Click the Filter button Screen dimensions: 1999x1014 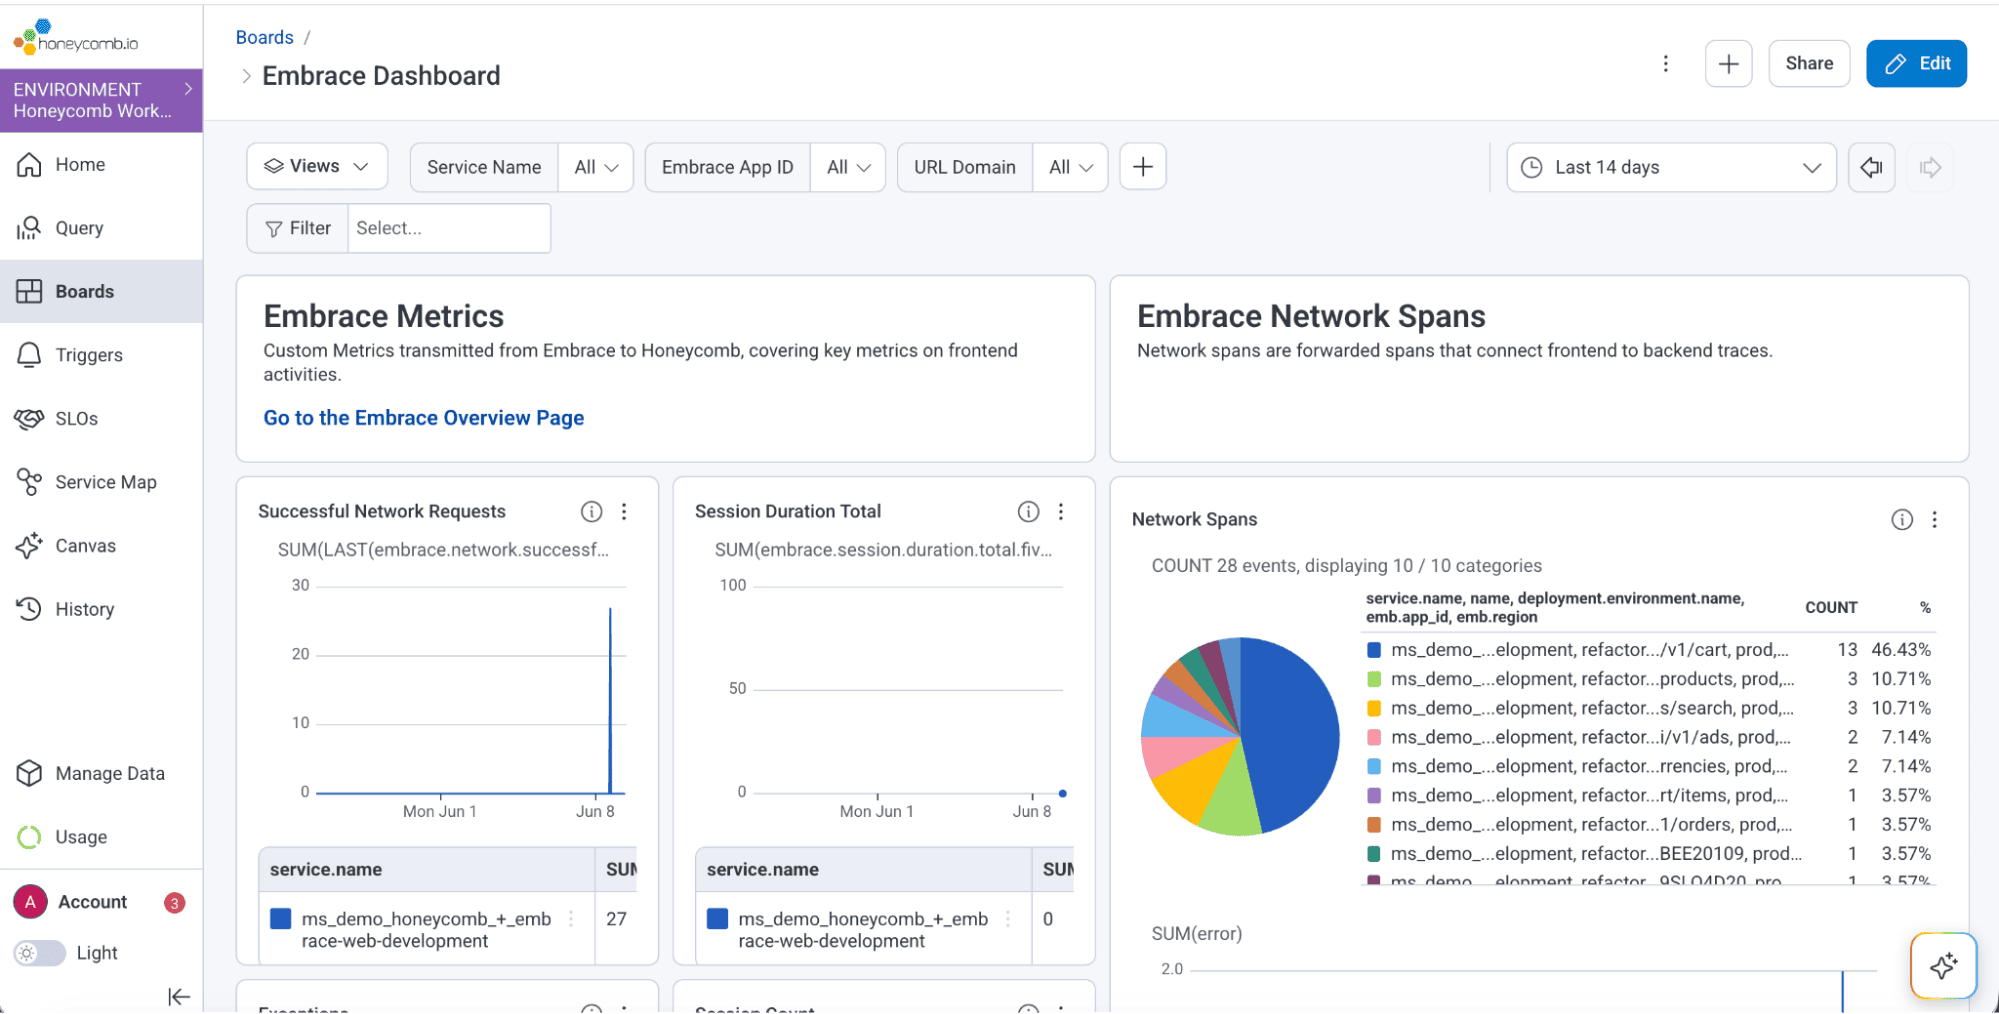click(x=298, y=228)
